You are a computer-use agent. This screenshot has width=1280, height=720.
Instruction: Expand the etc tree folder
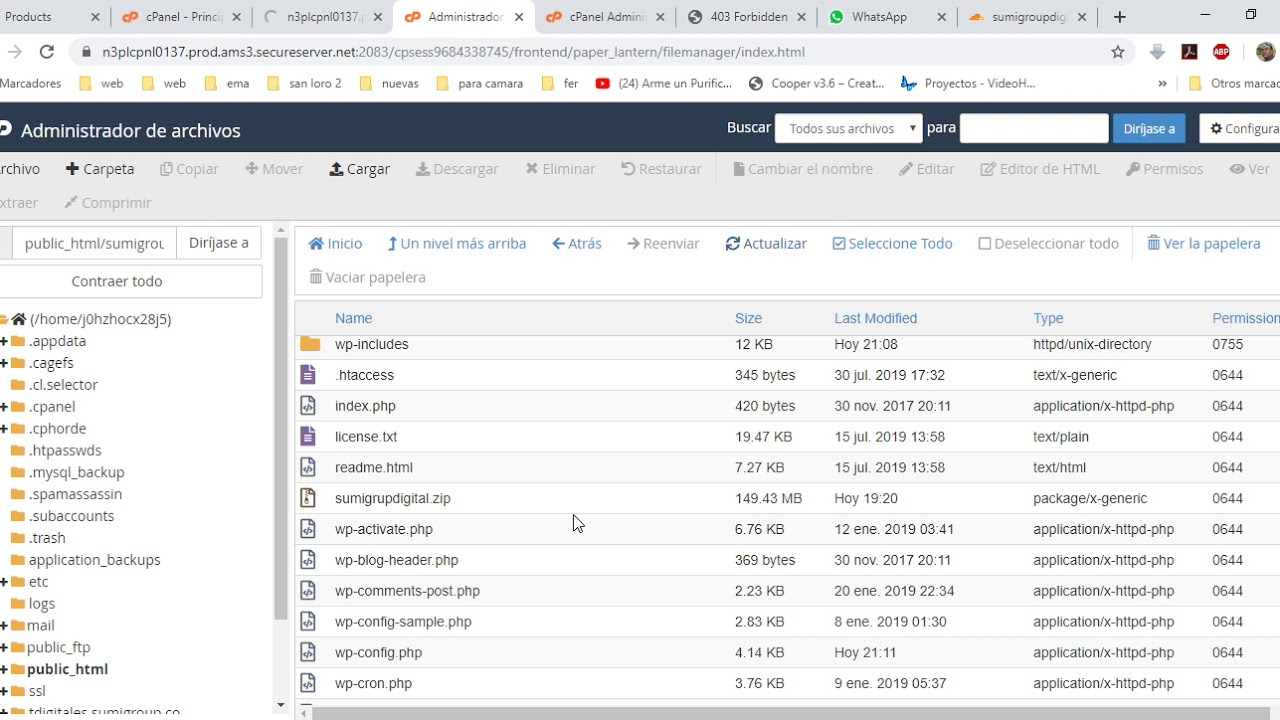4,582
